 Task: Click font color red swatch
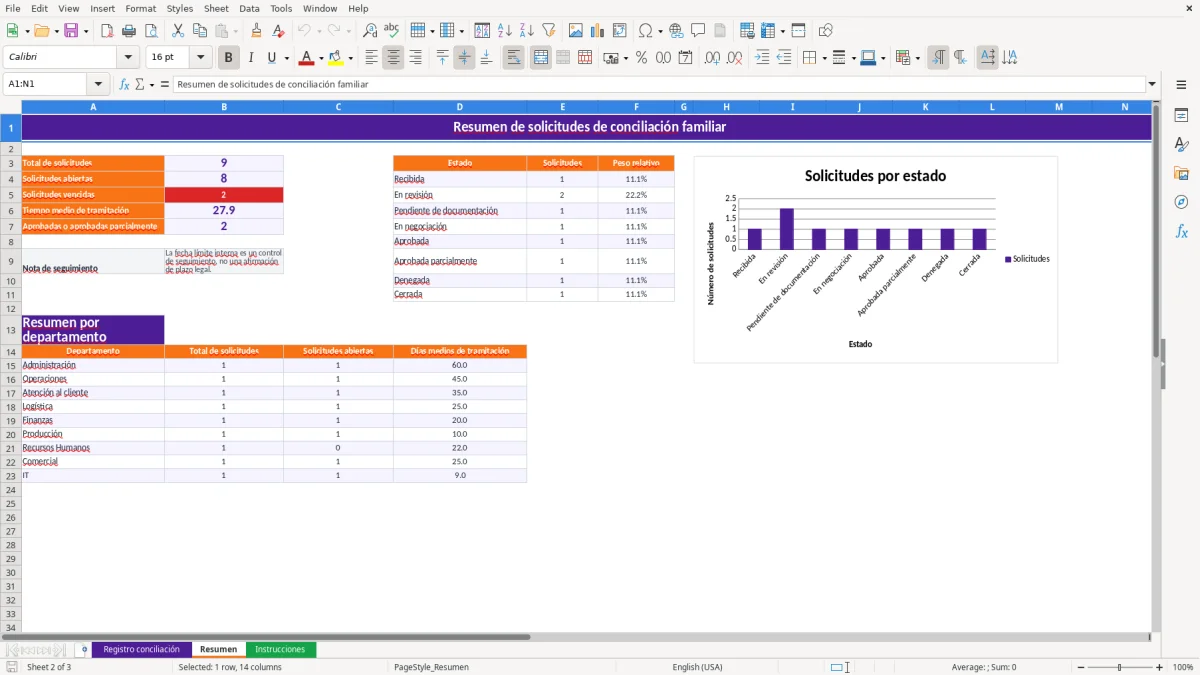306,58
